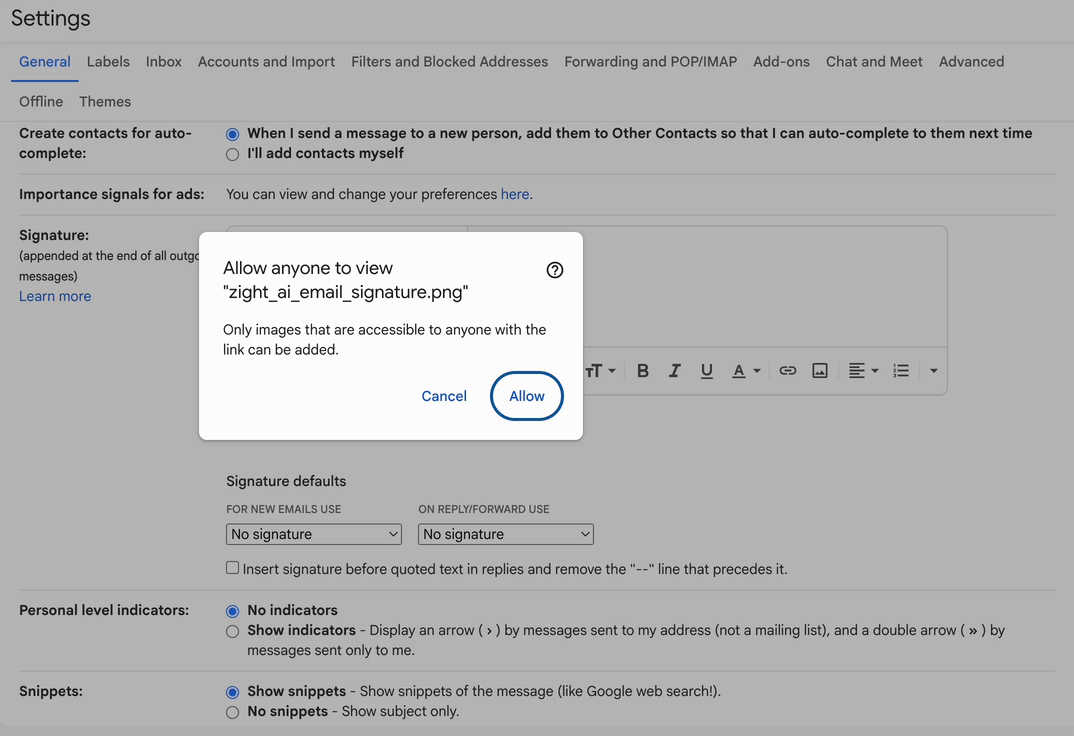Screen dimensions: 1074x736
Task: Switch to the Filters and Blocked Addresses tab
Action: pos(449,62)
